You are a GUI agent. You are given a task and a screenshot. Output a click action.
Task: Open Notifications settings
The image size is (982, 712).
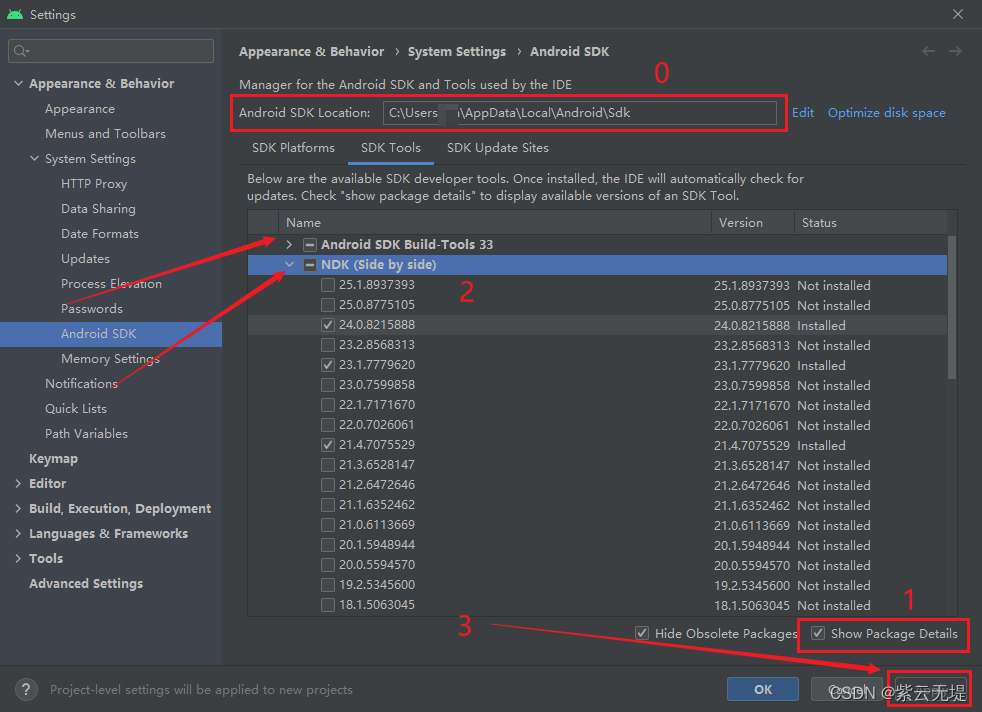(81, 384)
